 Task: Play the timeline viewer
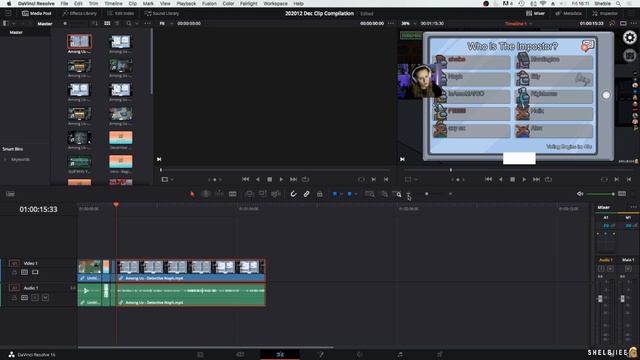pos(524,179)
